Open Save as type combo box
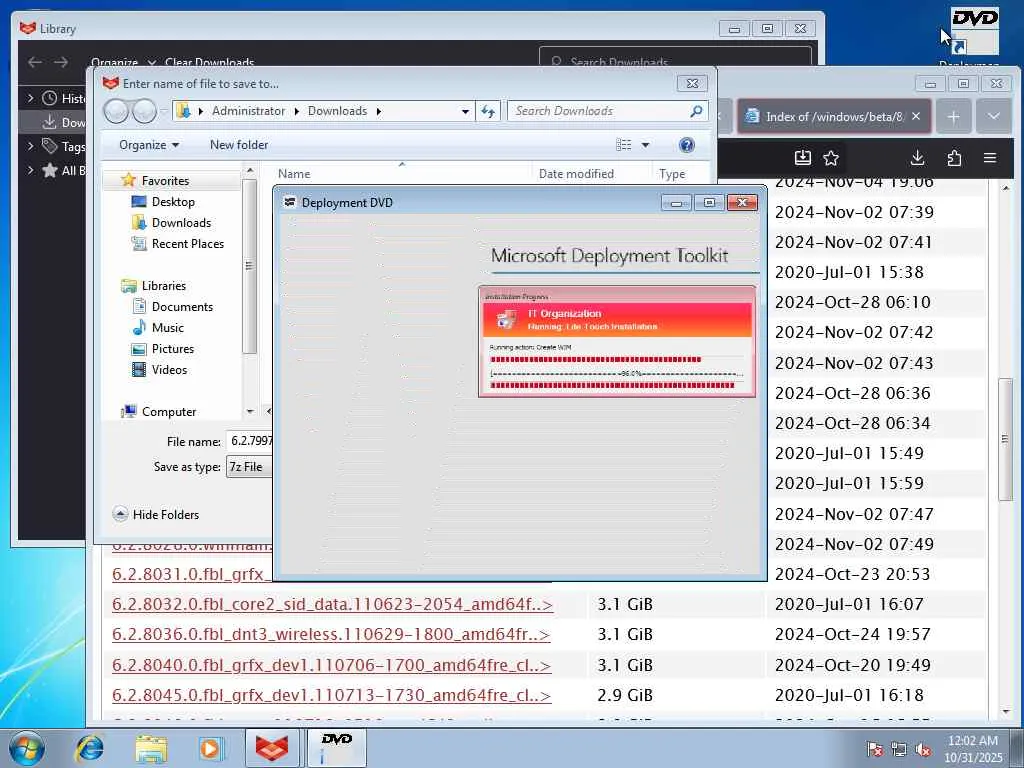Screen dimensions: 1024x768 coord(250,466)
